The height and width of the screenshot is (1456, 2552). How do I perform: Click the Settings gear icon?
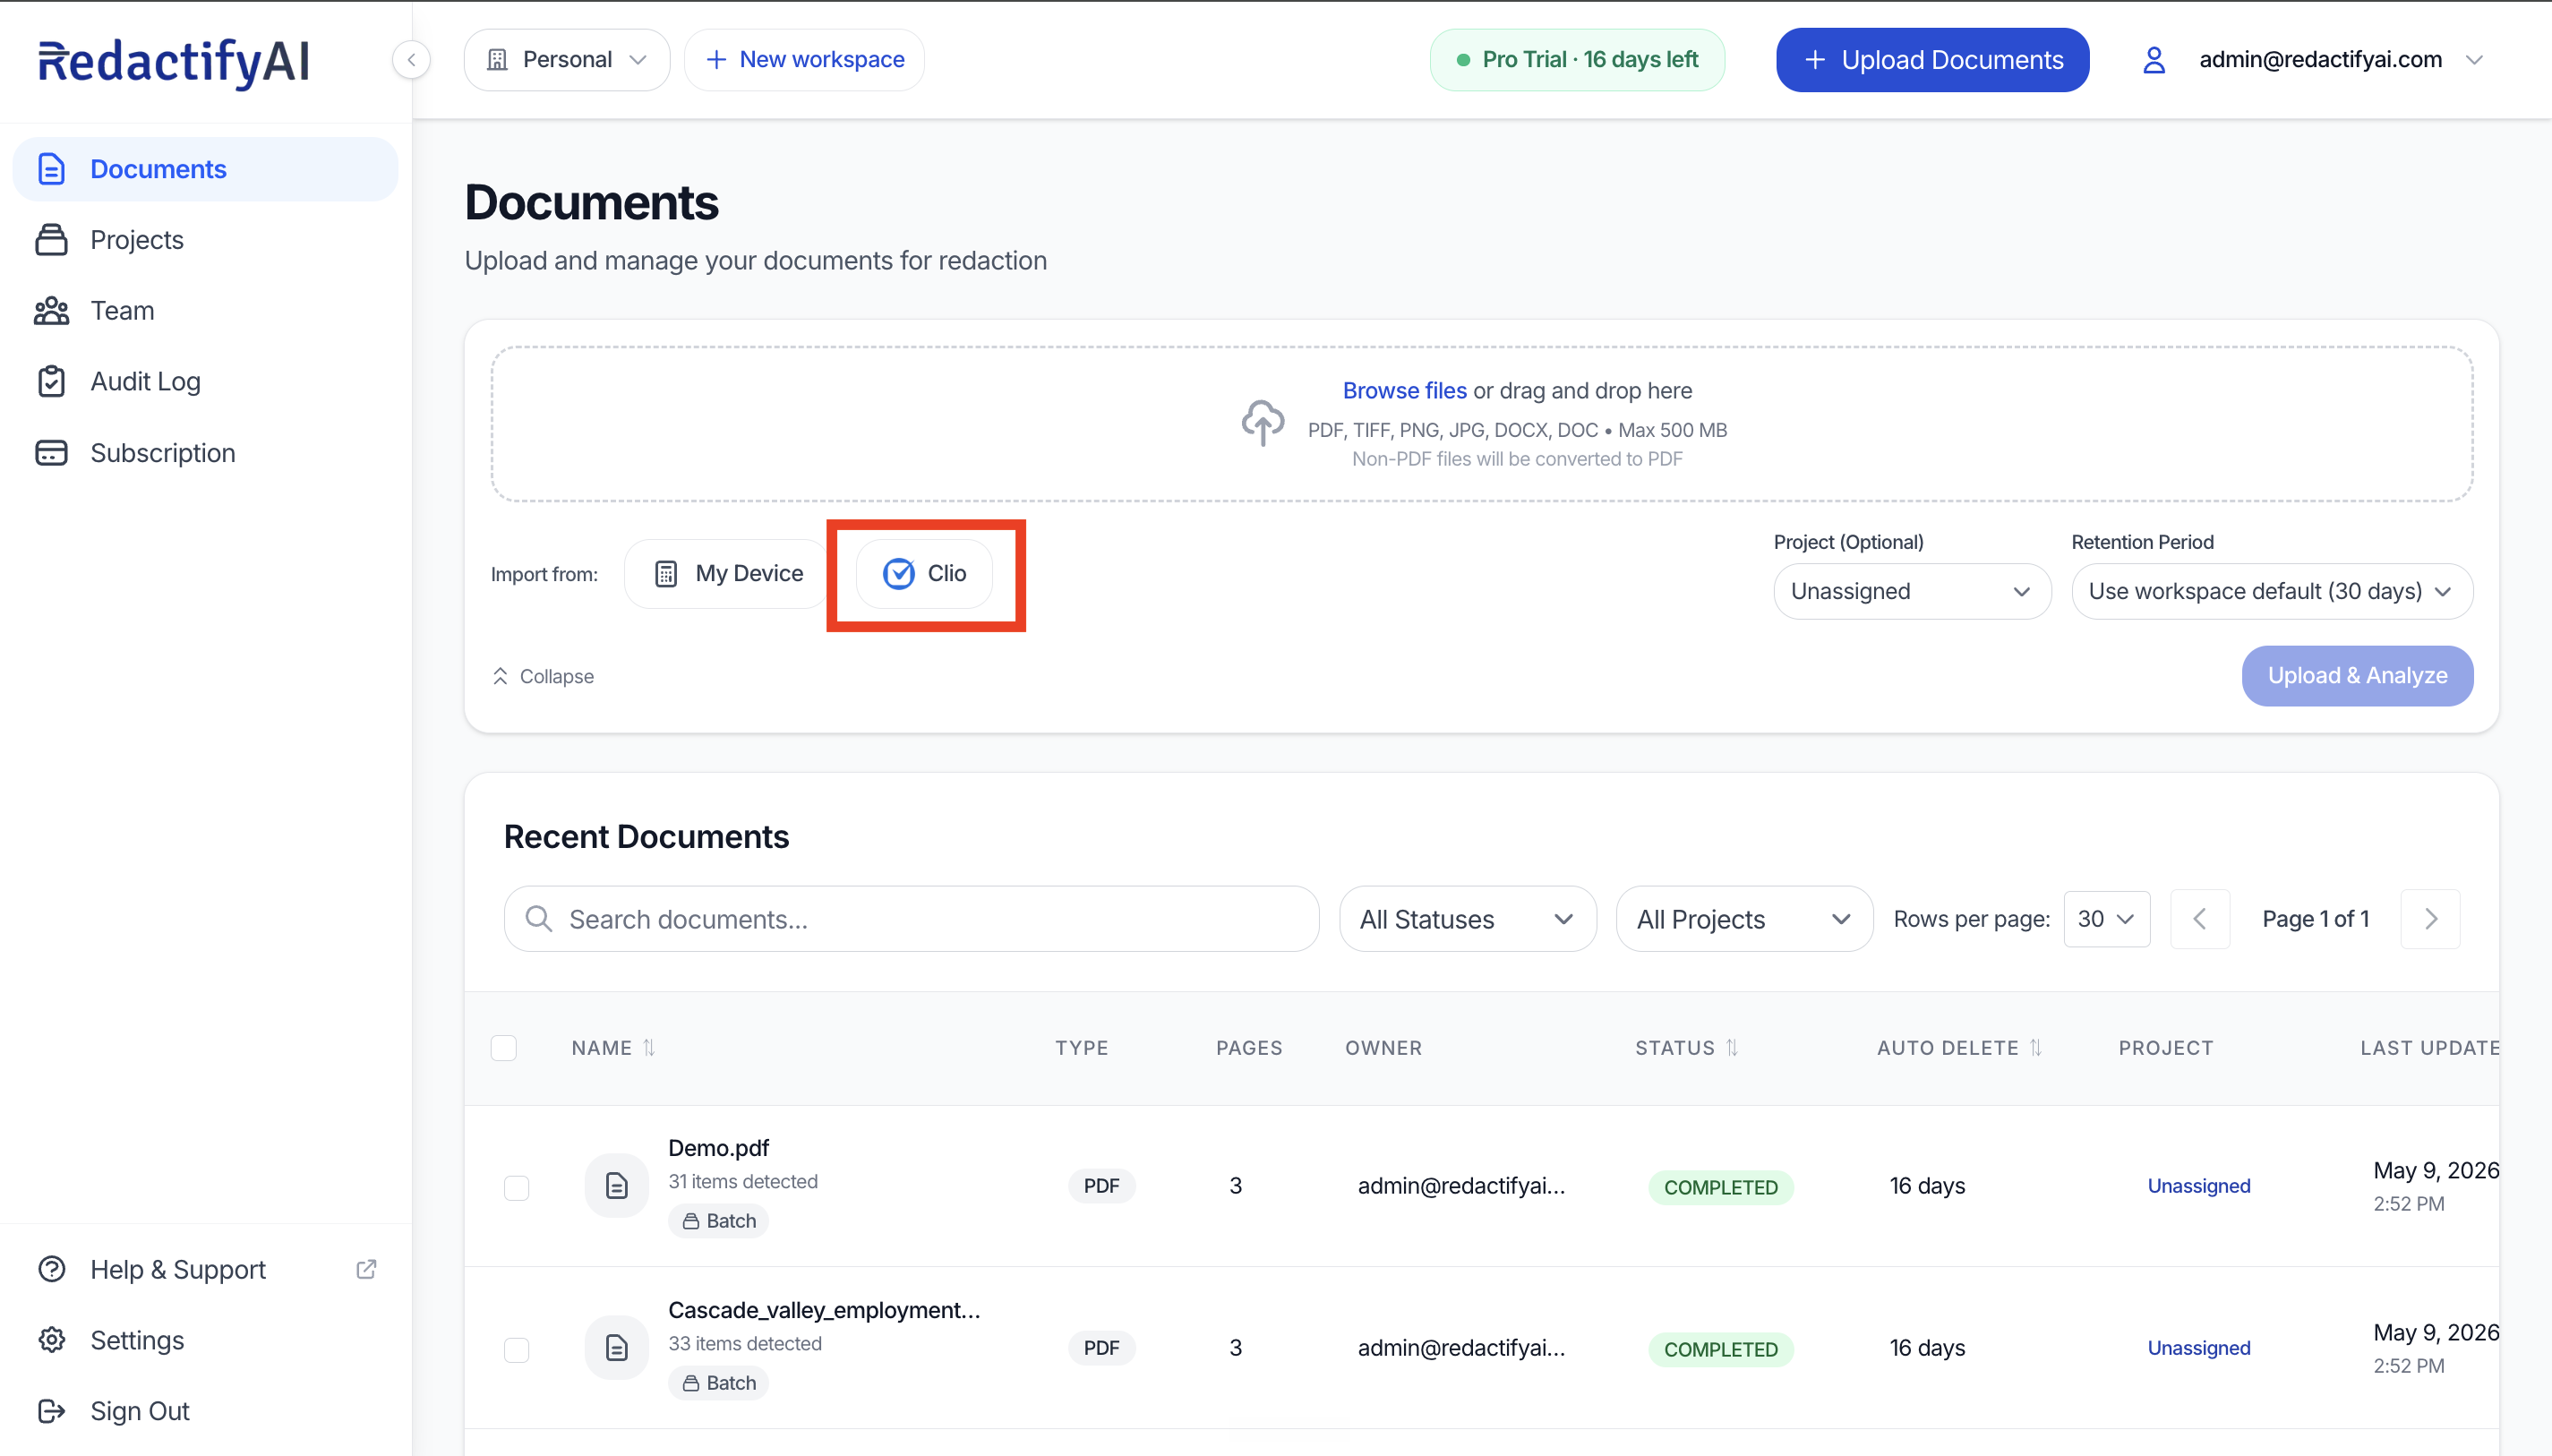pyautogui.click(x=51, y=1340)
